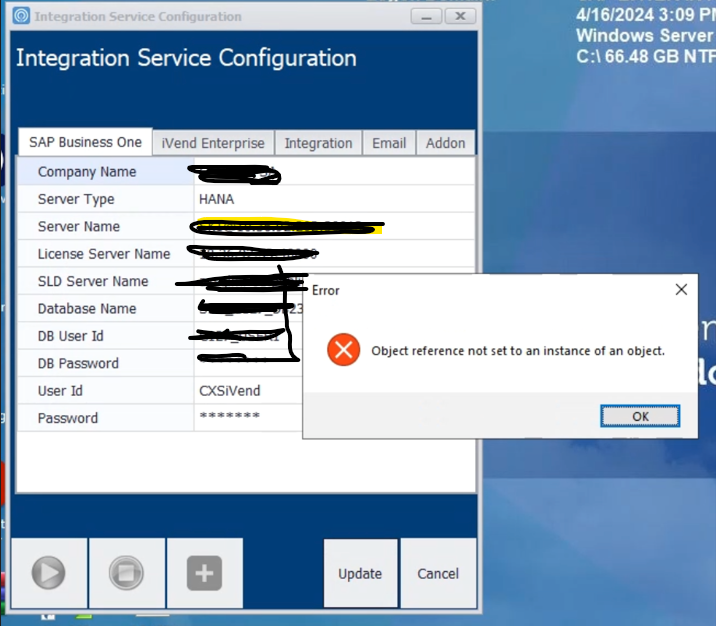Click the red error icon in dialog
Image resolution: width=716 pixels, height=626 pixels.
tap(343, 350)
